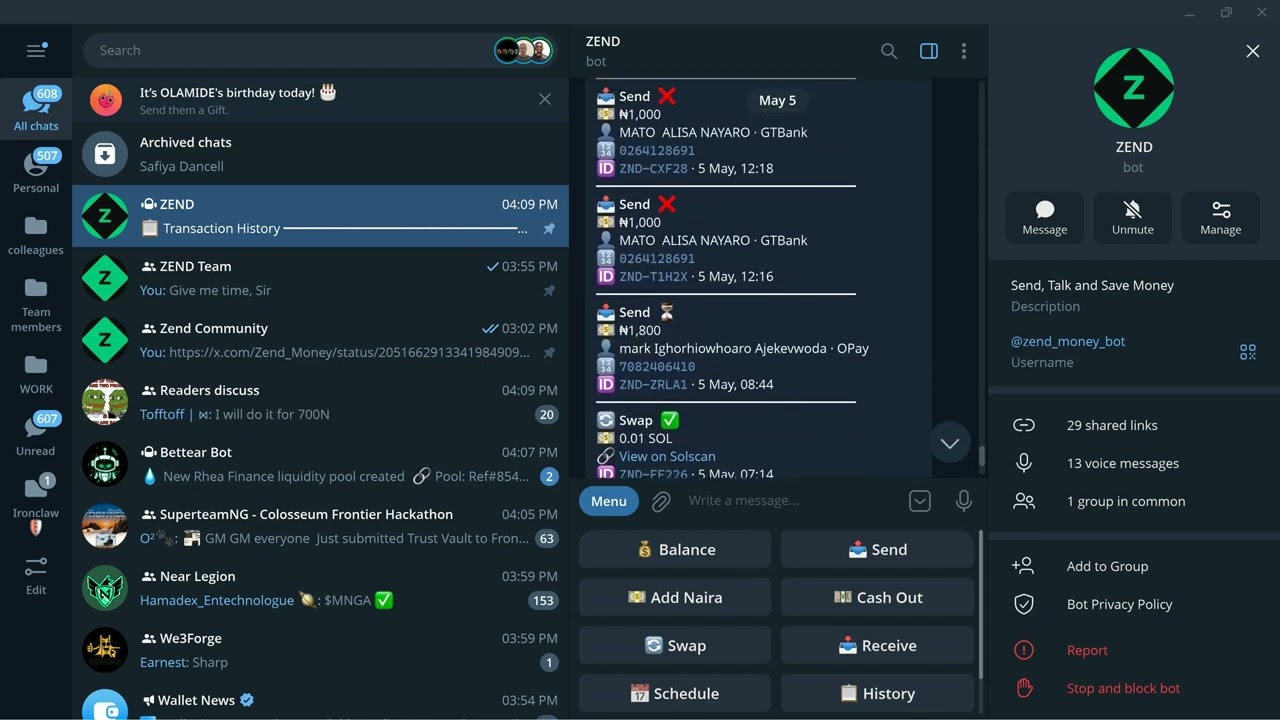The image size is (1280, 720).
Task: Switch to the Ironclaw folder
Action: [36, 503]
